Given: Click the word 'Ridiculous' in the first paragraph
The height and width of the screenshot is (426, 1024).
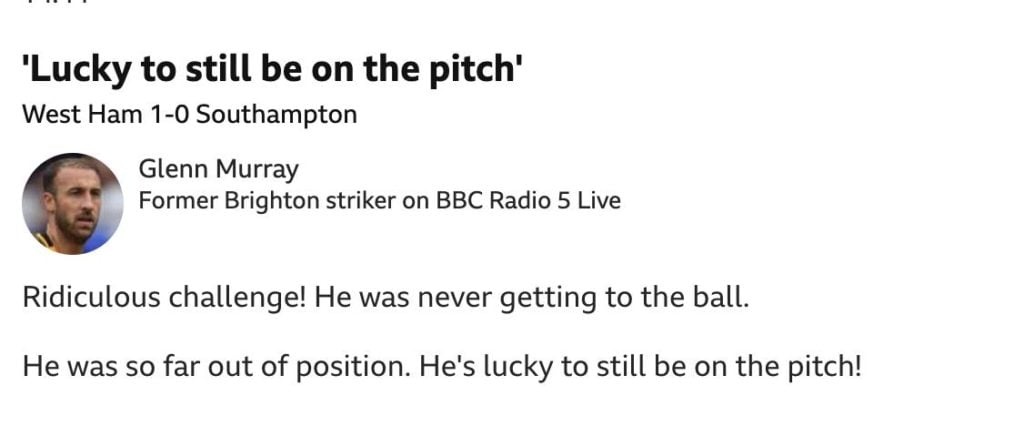Looking at the screenshot, I should (91, 298).
